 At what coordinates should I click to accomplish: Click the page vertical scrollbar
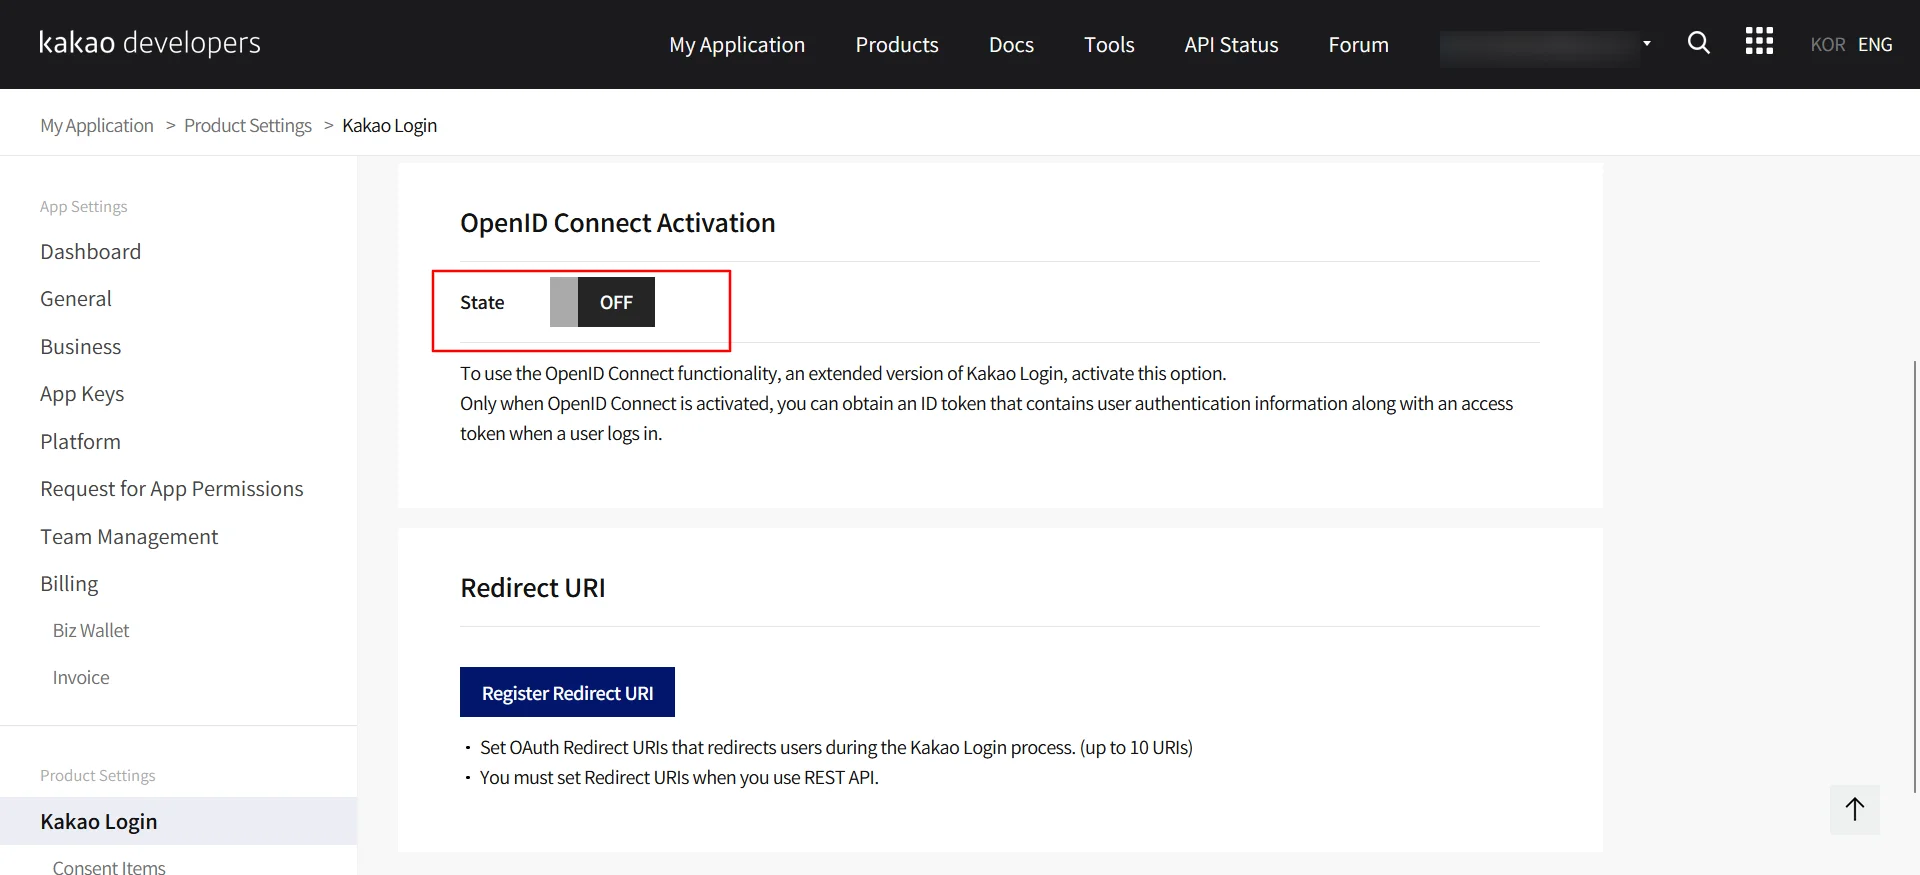1916,575
